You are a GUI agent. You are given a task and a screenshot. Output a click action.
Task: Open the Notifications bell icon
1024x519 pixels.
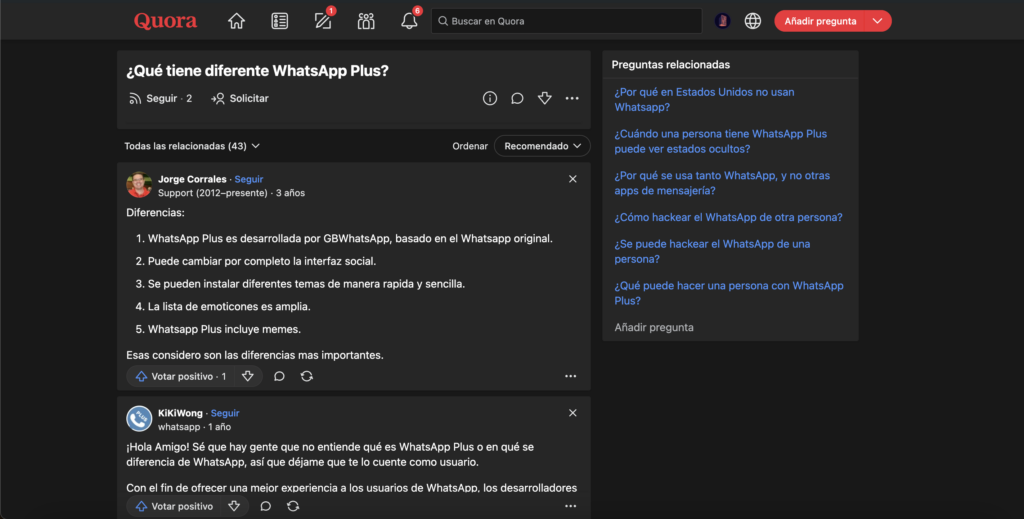[x=409, y=21]
